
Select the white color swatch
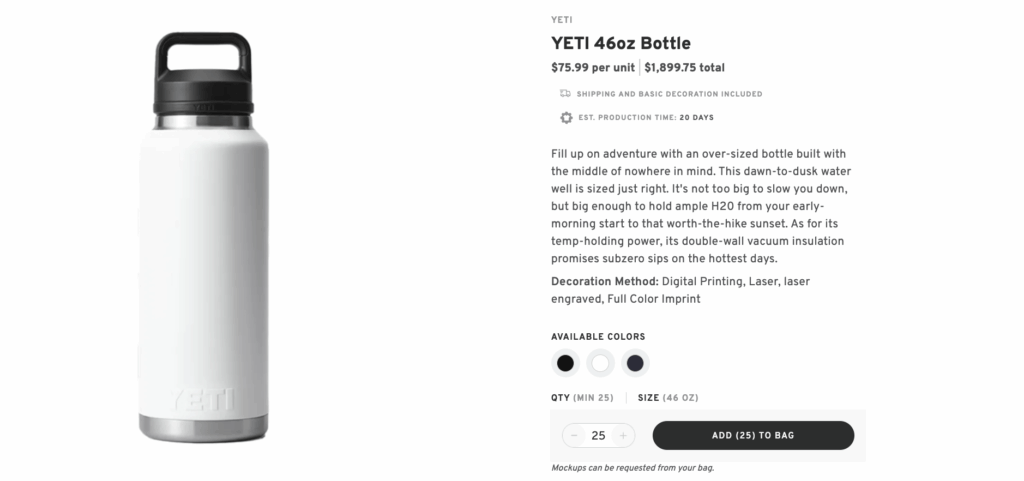tap(600, 363)
